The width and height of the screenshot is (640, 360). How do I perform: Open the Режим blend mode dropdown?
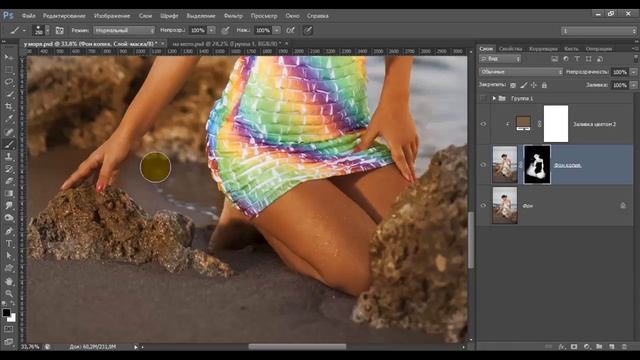pos(124,30)
